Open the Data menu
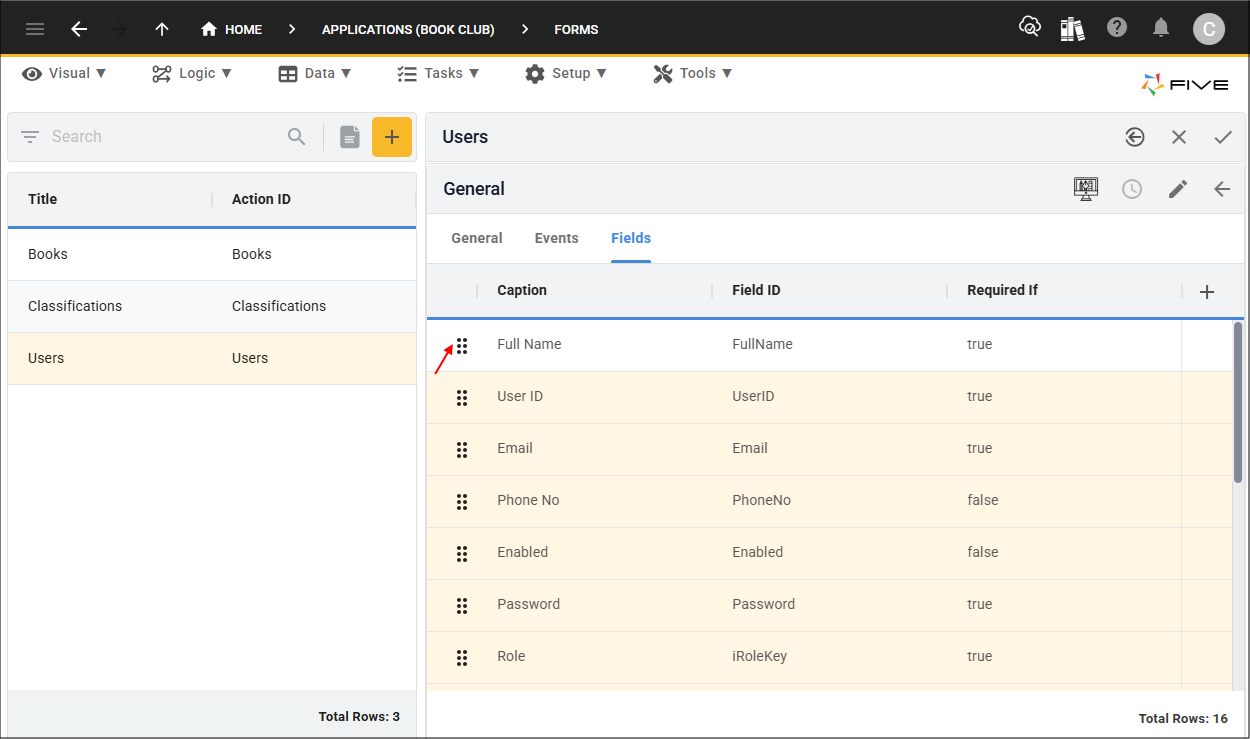1250x739 pixels. 315,73
